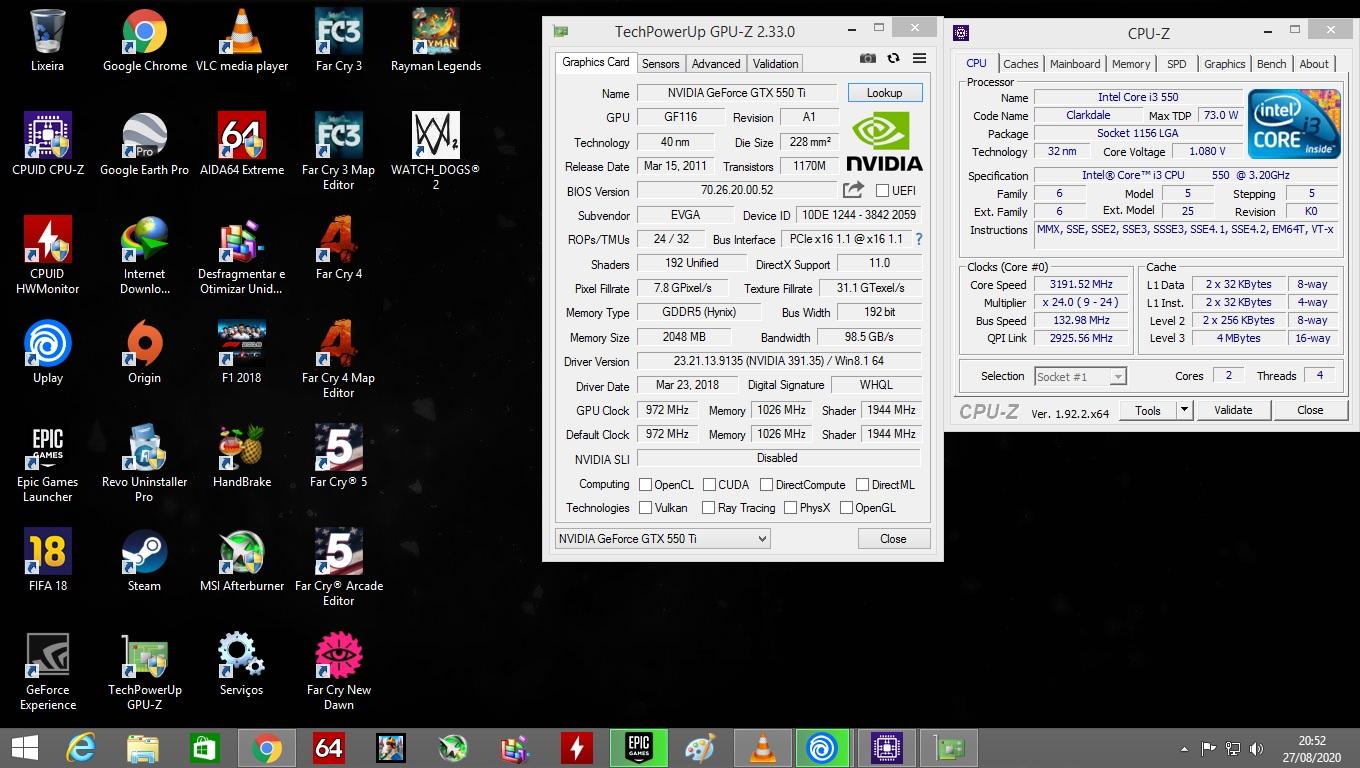This screenshot has height=768, width=1360.
Task: Select the Origin desktop shortcut
Action: 145,352
